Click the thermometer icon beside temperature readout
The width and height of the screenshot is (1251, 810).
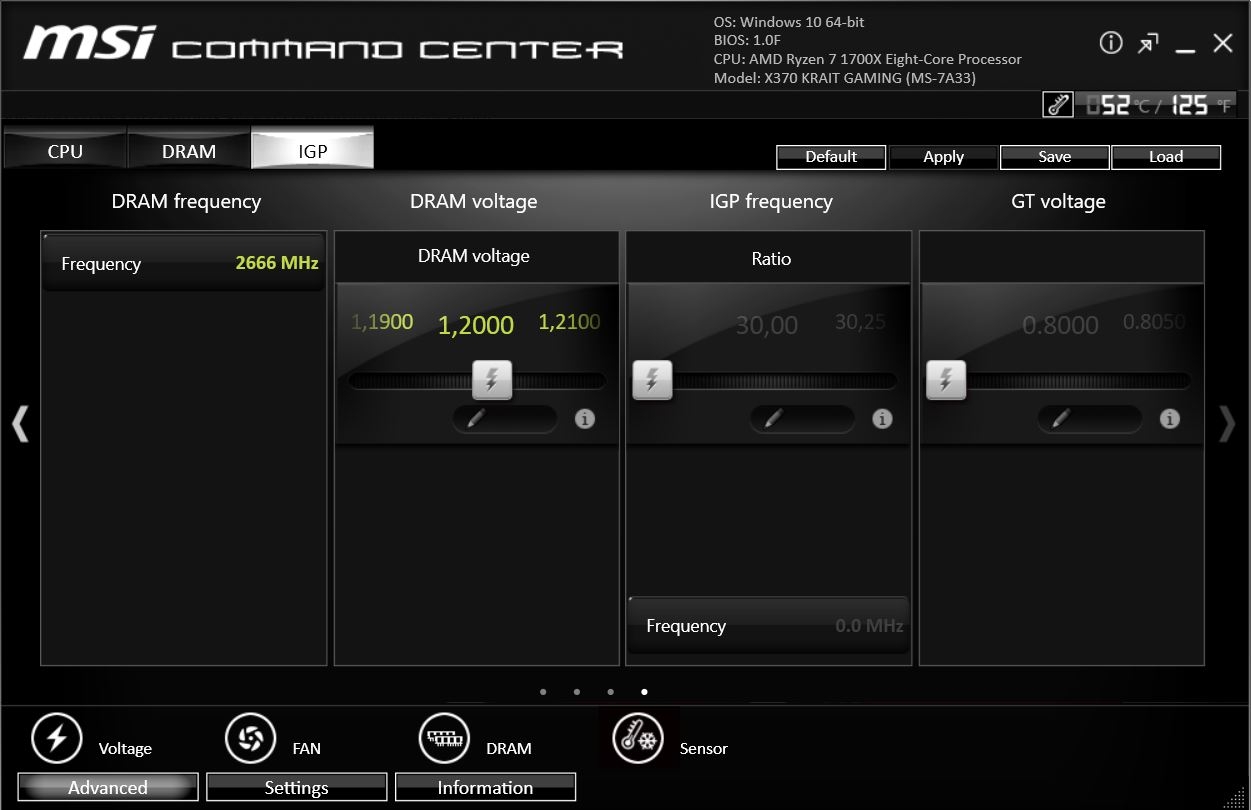tap(1058, 105)
